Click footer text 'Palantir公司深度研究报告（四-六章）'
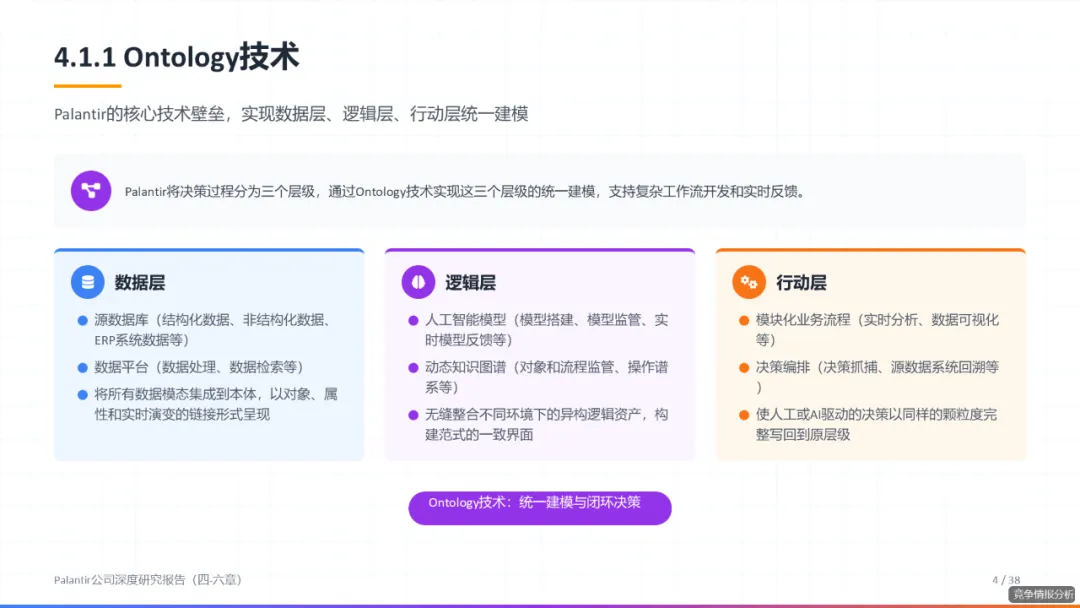This screenshot has height=608, width=1080. point(148,580)
